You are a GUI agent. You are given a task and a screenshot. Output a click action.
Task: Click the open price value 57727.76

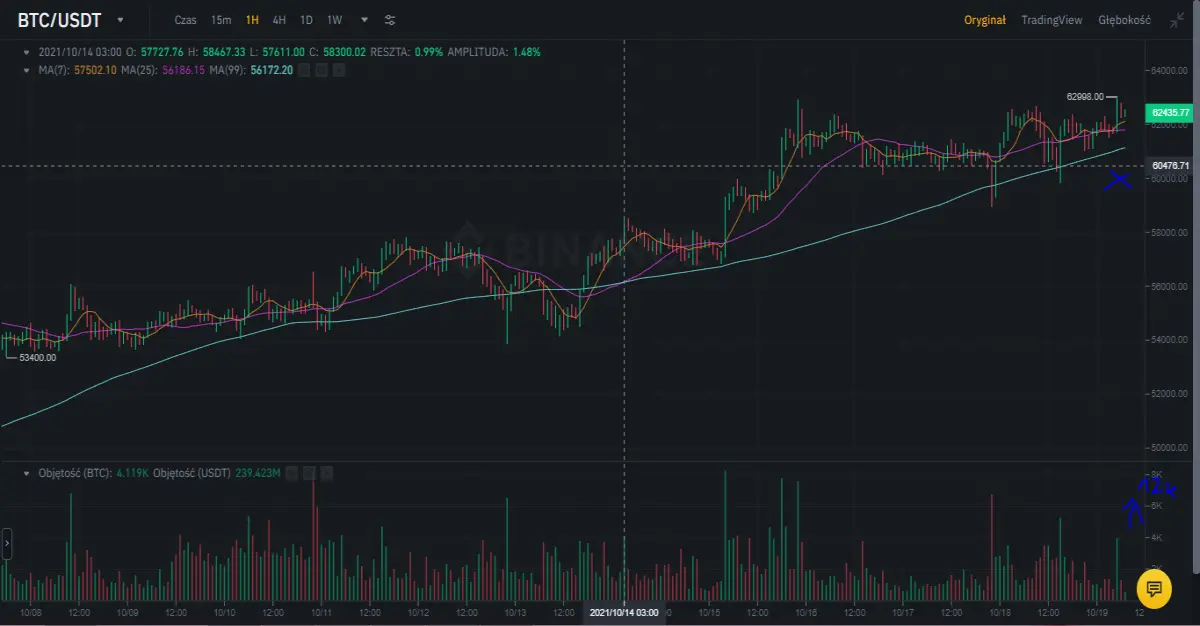(161, 51)
